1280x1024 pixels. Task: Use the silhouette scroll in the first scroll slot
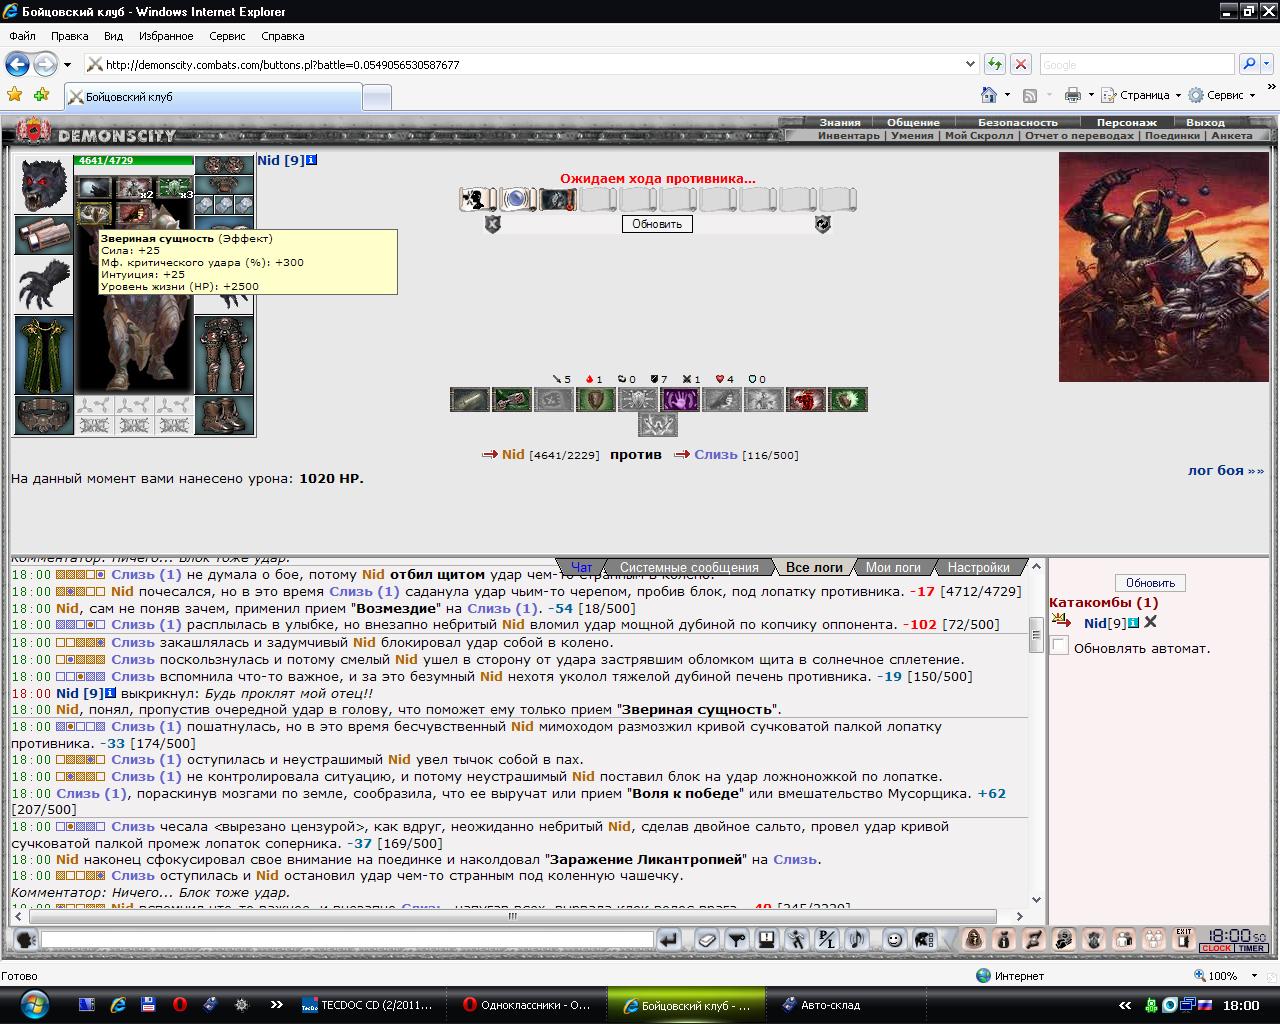pos(478,199)
